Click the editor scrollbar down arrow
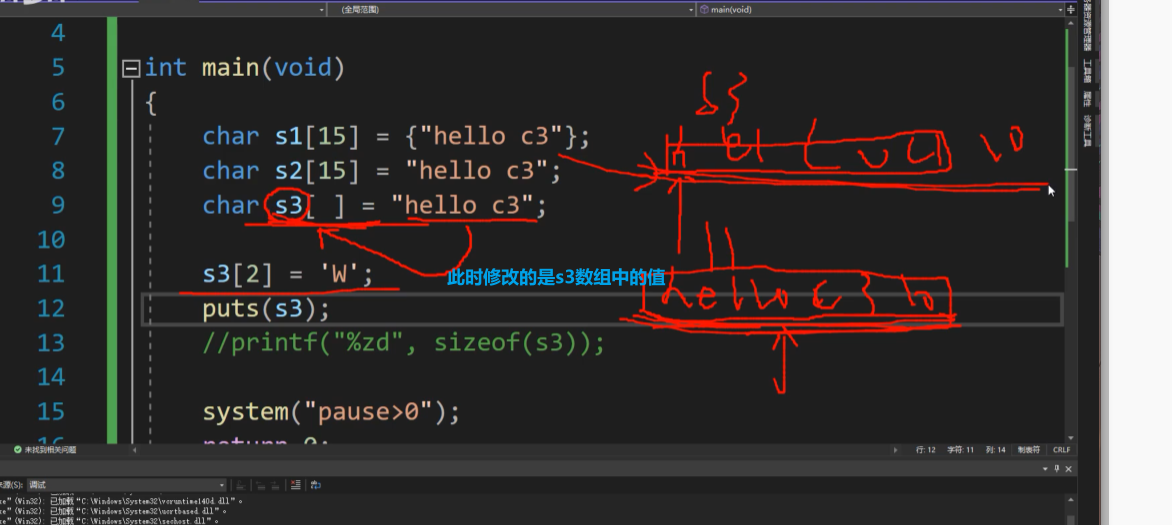1172x525 pixels. click(1070, 438)
